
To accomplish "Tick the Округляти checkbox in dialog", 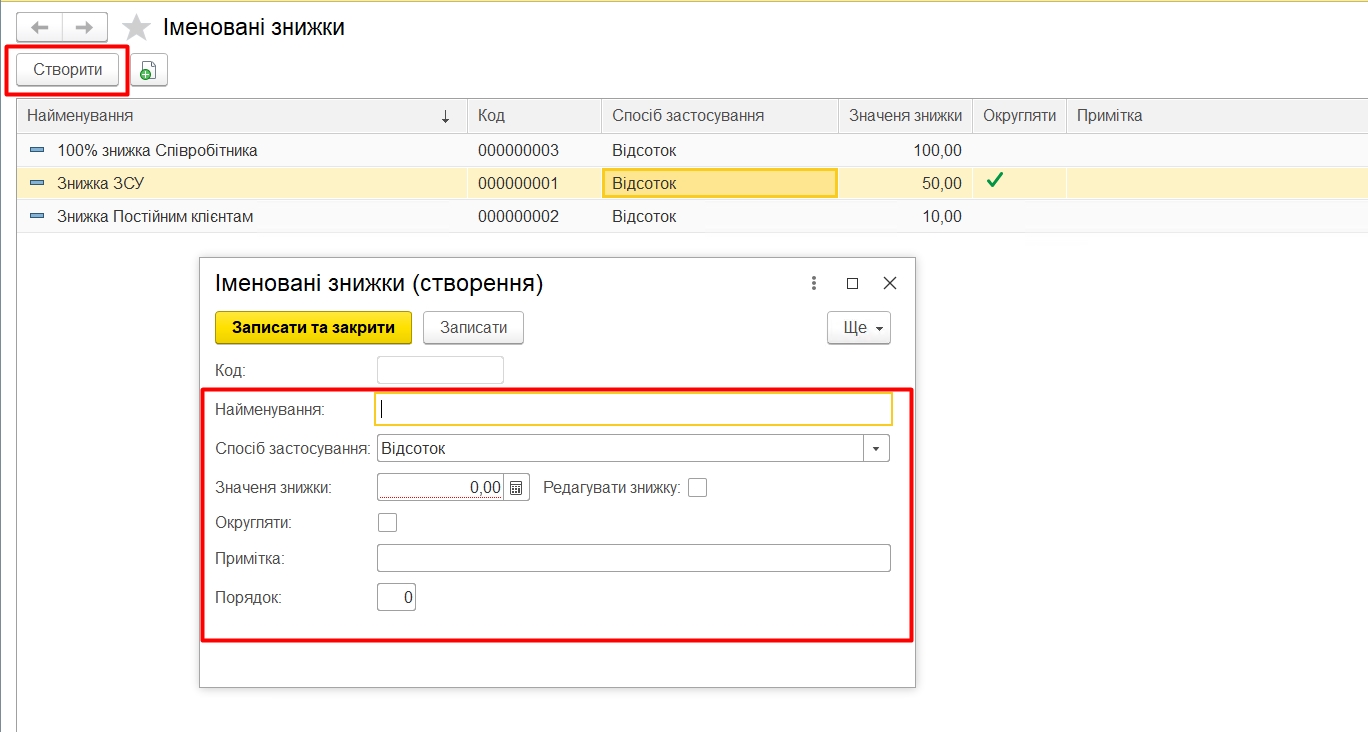I will pos(387,522).
